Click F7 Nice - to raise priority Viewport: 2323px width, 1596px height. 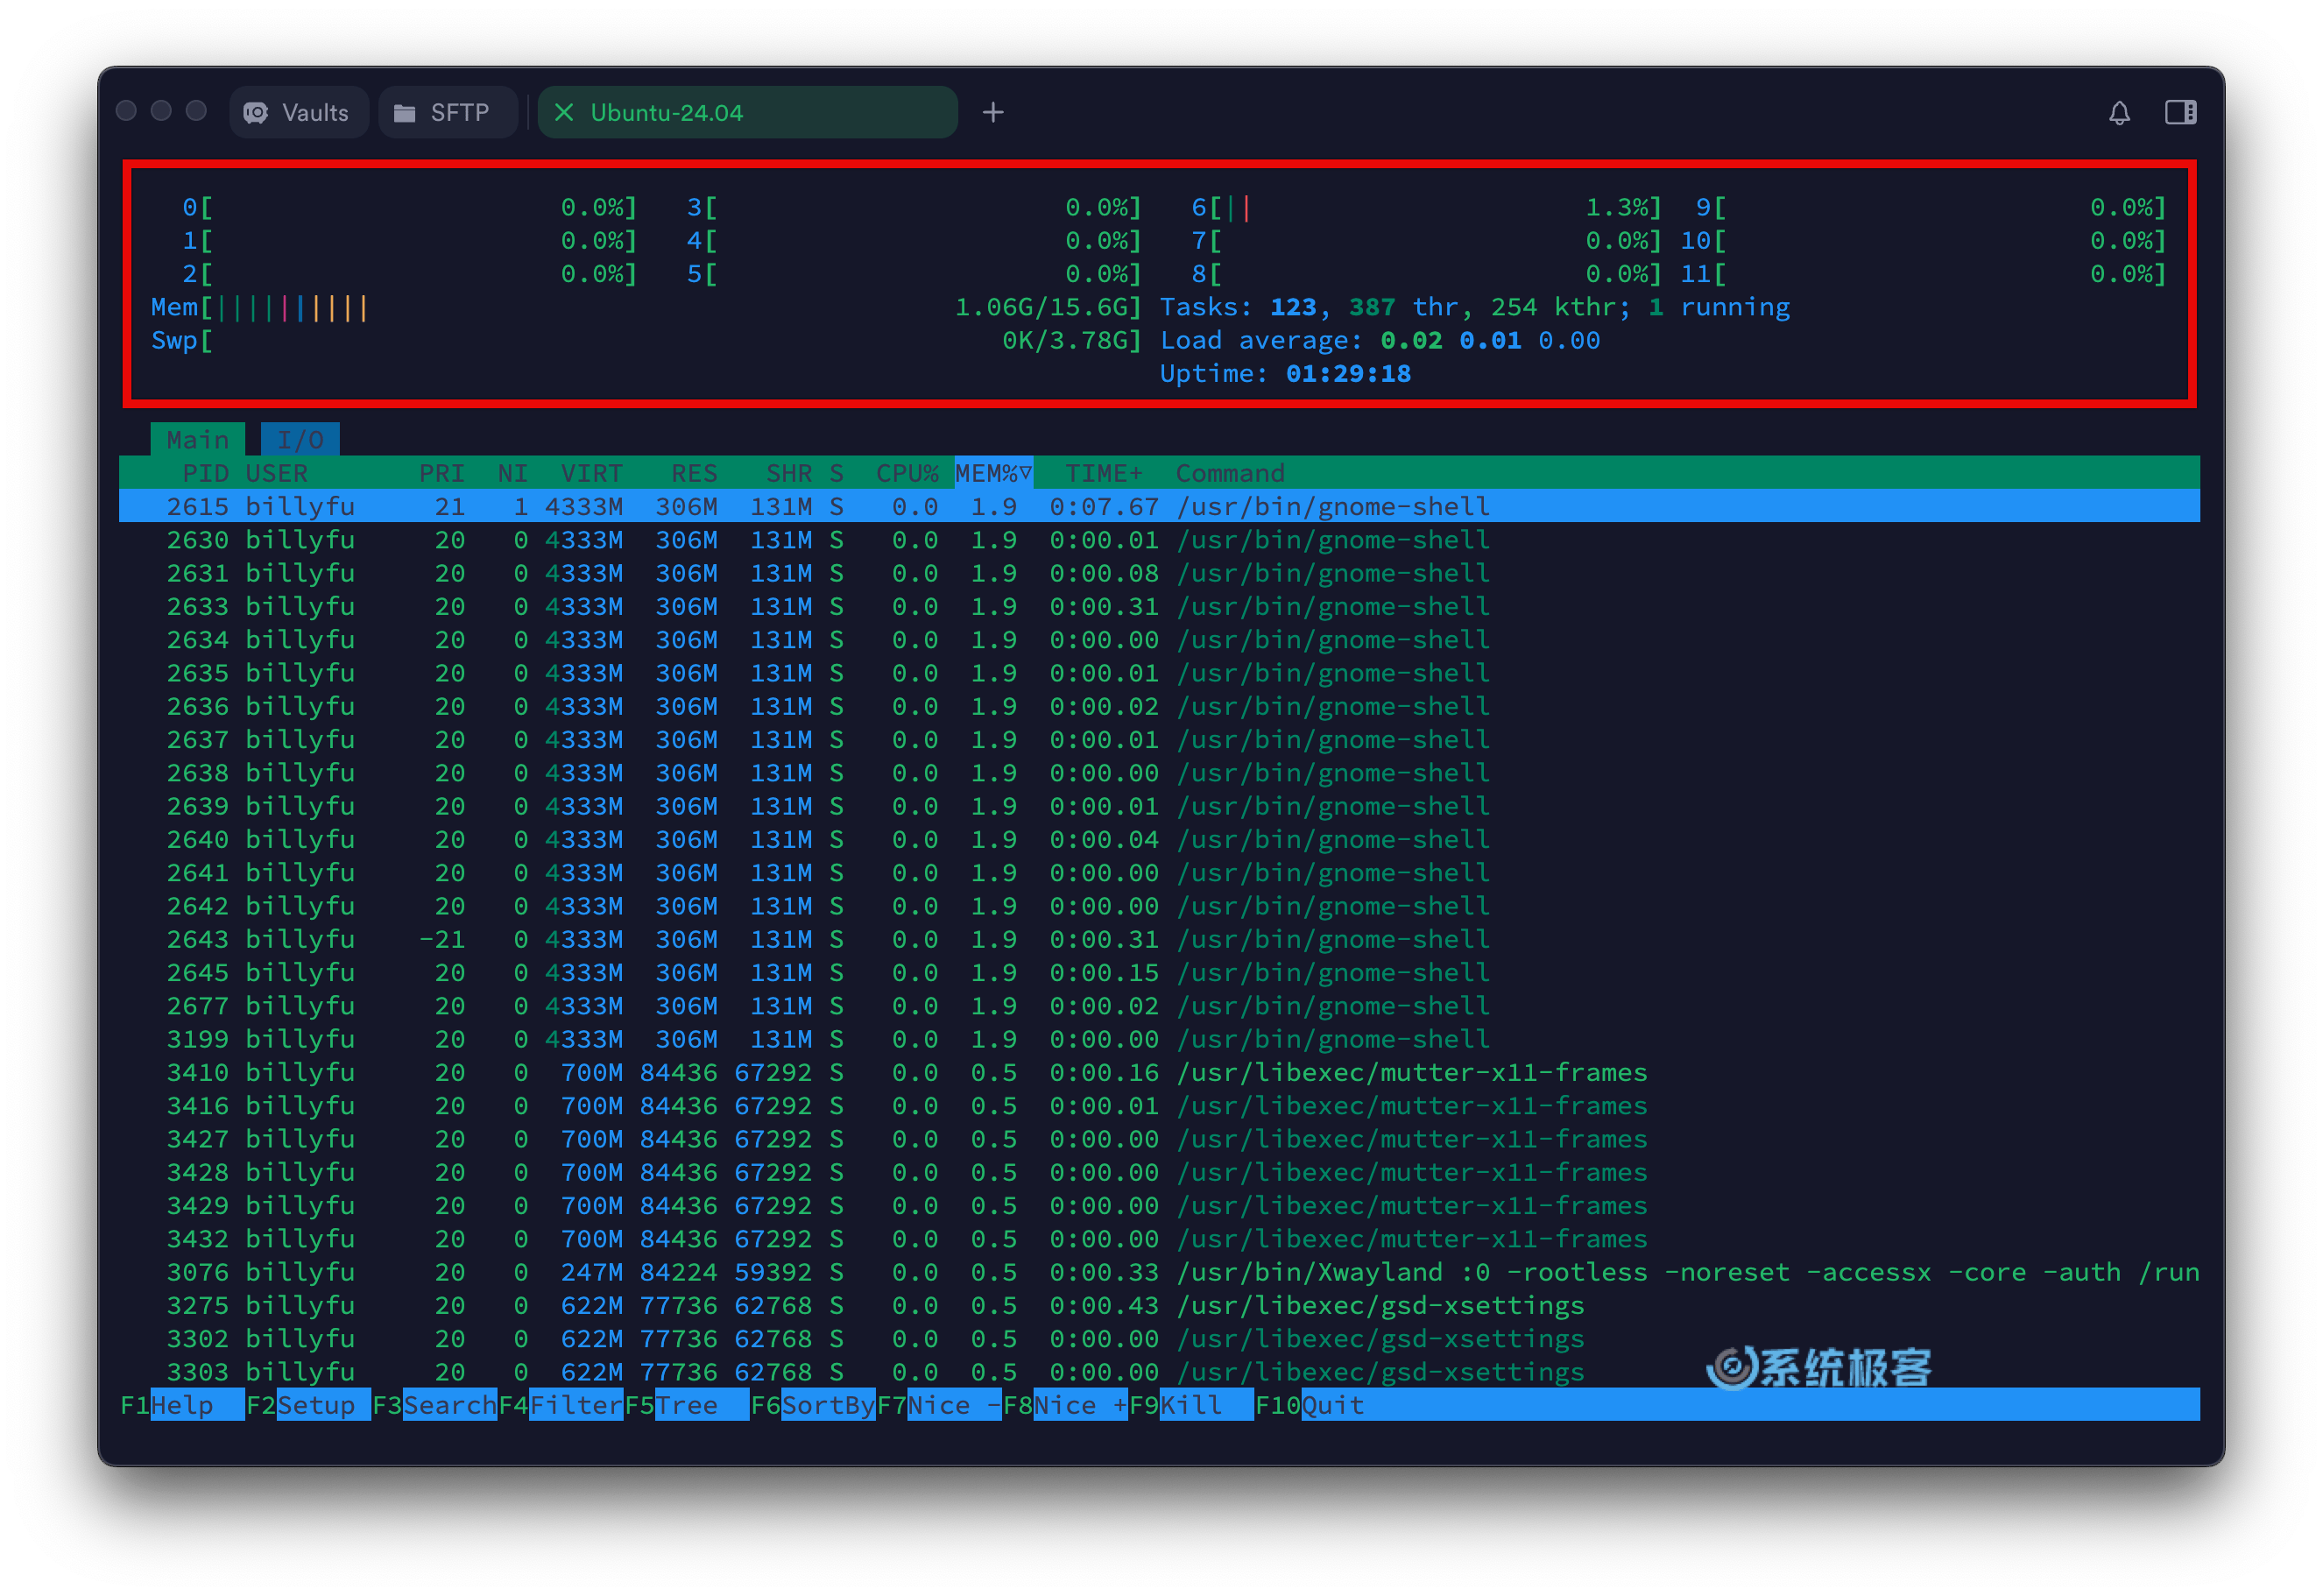click(x=939, y=1405)
